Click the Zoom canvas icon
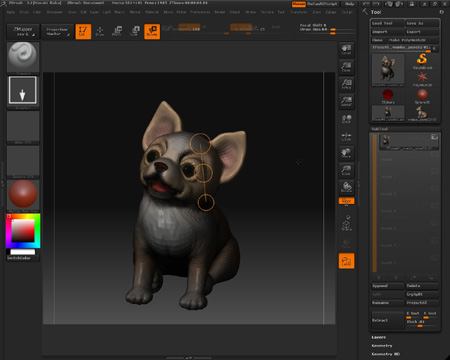Viewport: 450px width, 360px height. coord(346,67)
